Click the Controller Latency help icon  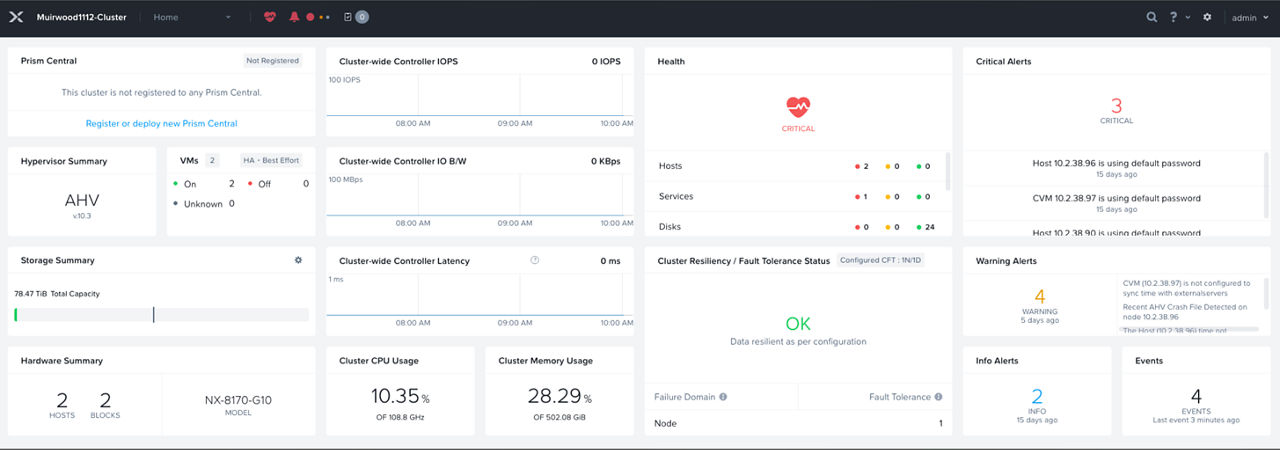535,260
